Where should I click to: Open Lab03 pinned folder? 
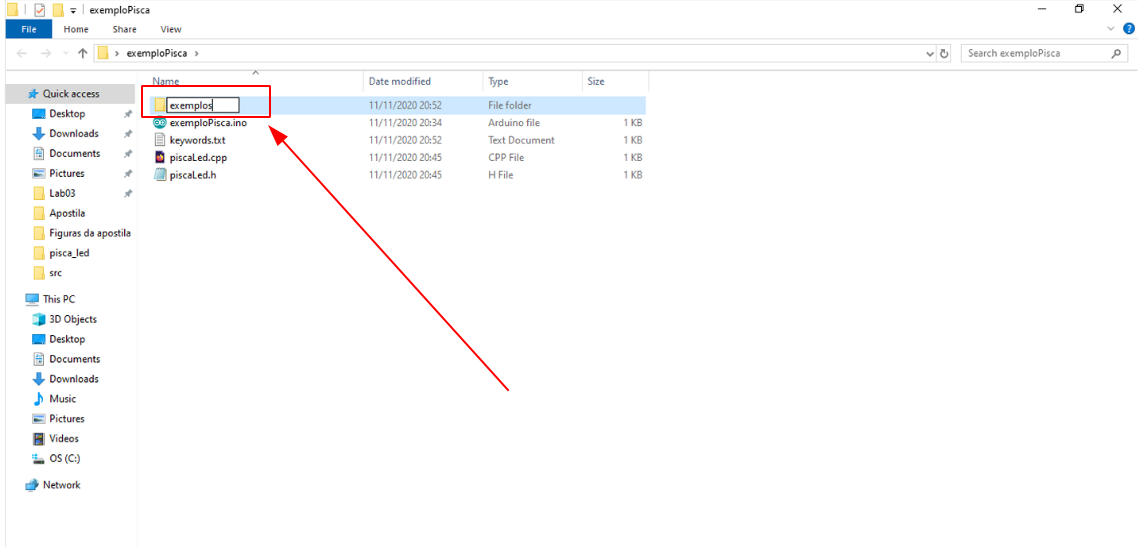[x=62, y=194]
